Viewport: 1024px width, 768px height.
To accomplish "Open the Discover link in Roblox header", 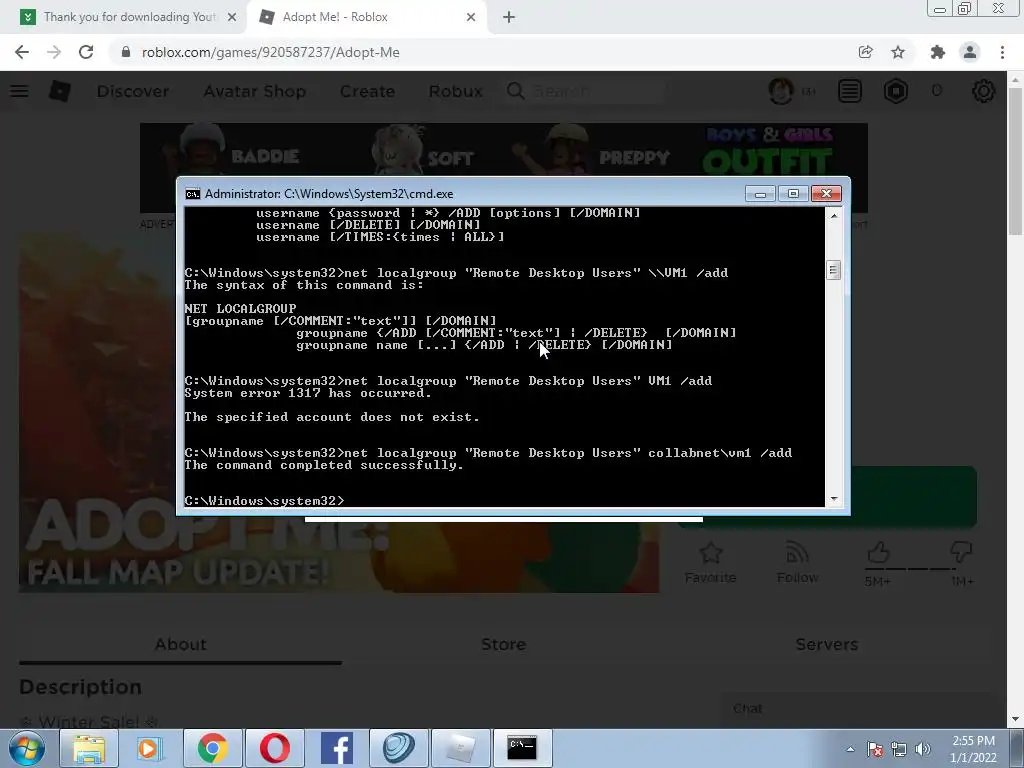I will [133, 91].
